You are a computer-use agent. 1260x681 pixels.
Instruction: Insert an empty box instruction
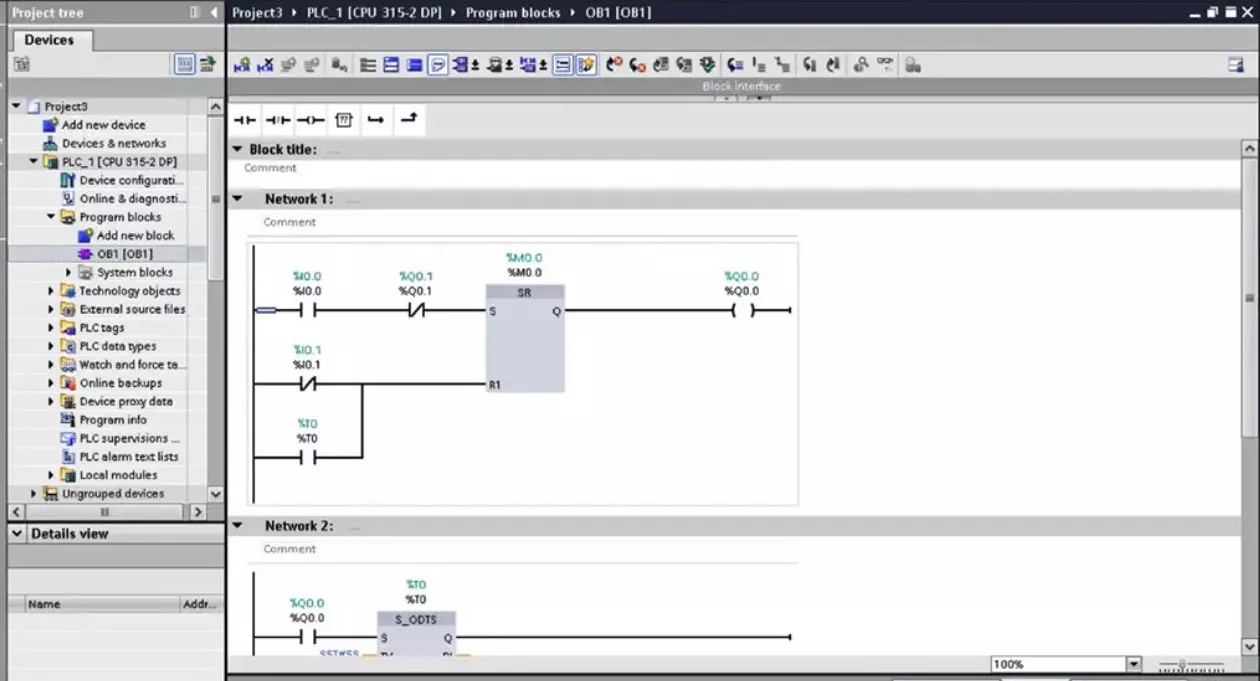tap(344, 120)
